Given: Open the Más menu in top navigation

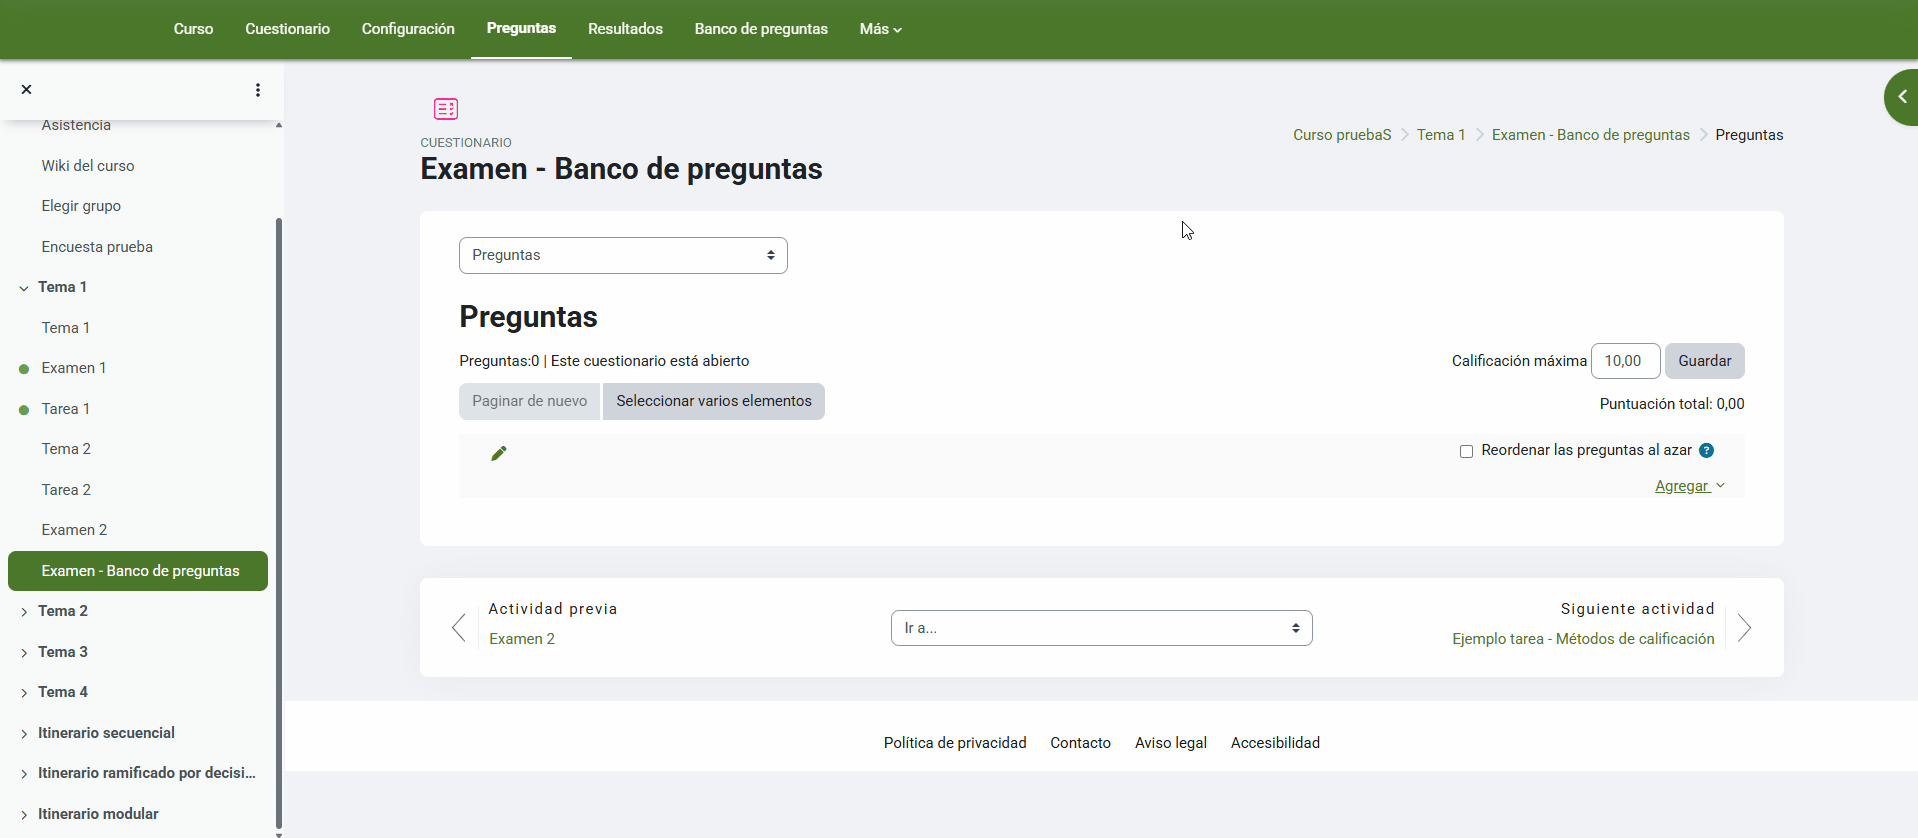Looking at the screenshot, I should click(x=880, y=29).
